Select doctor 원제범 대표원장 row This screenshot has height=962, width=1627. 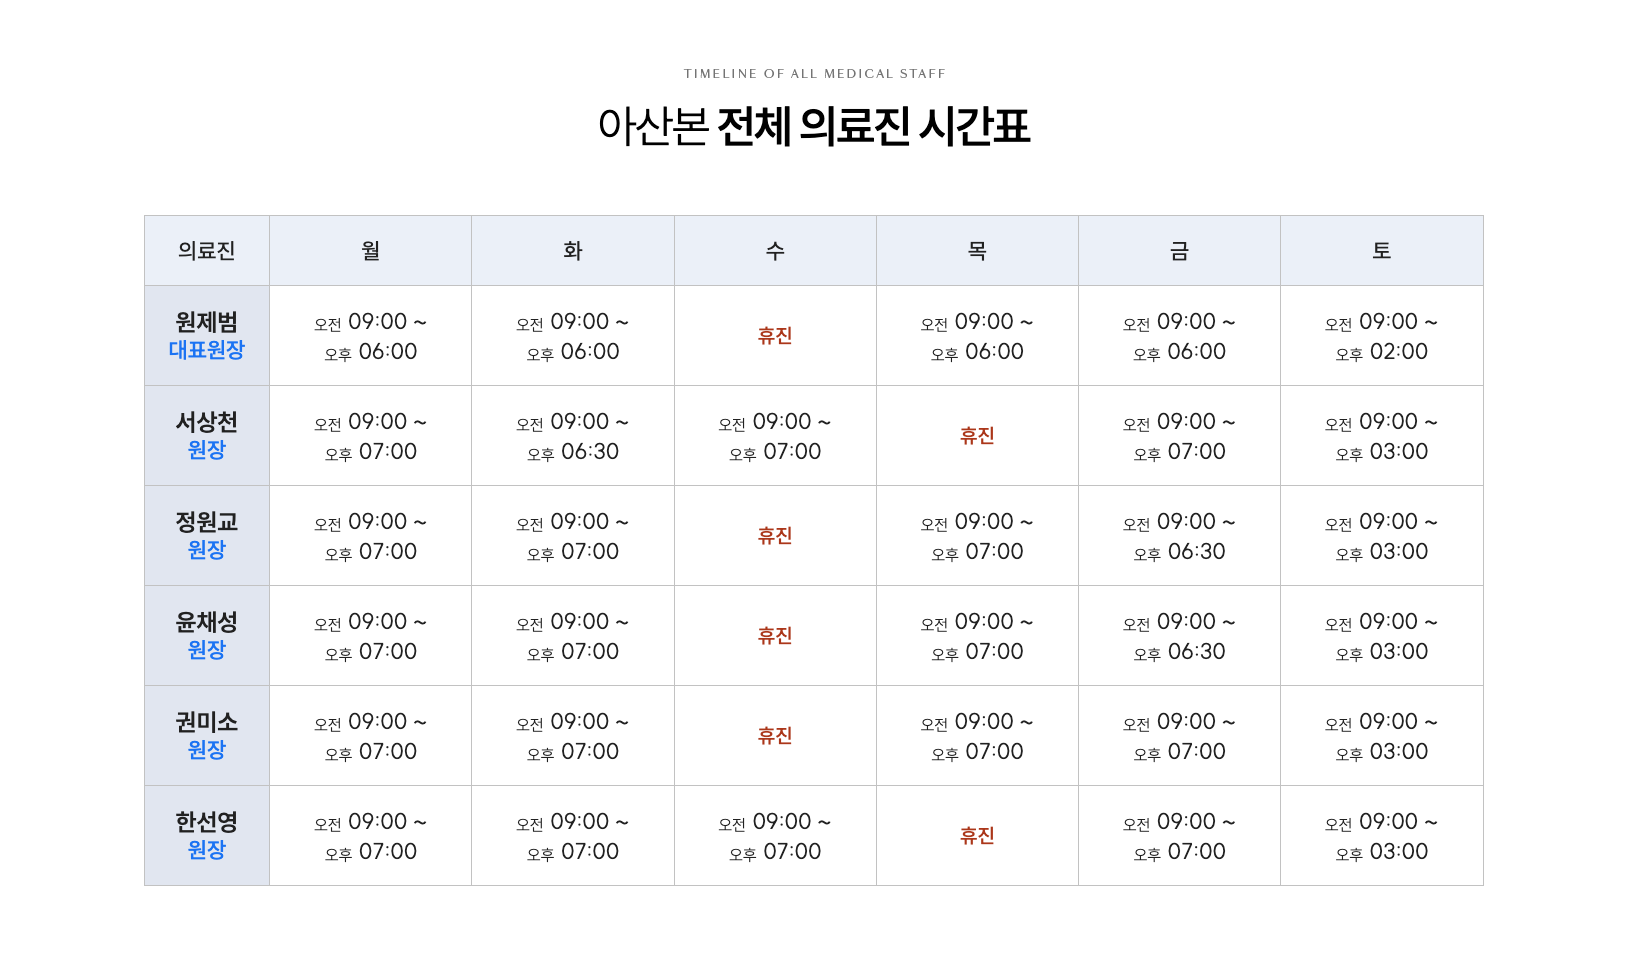tap(207, 336)
